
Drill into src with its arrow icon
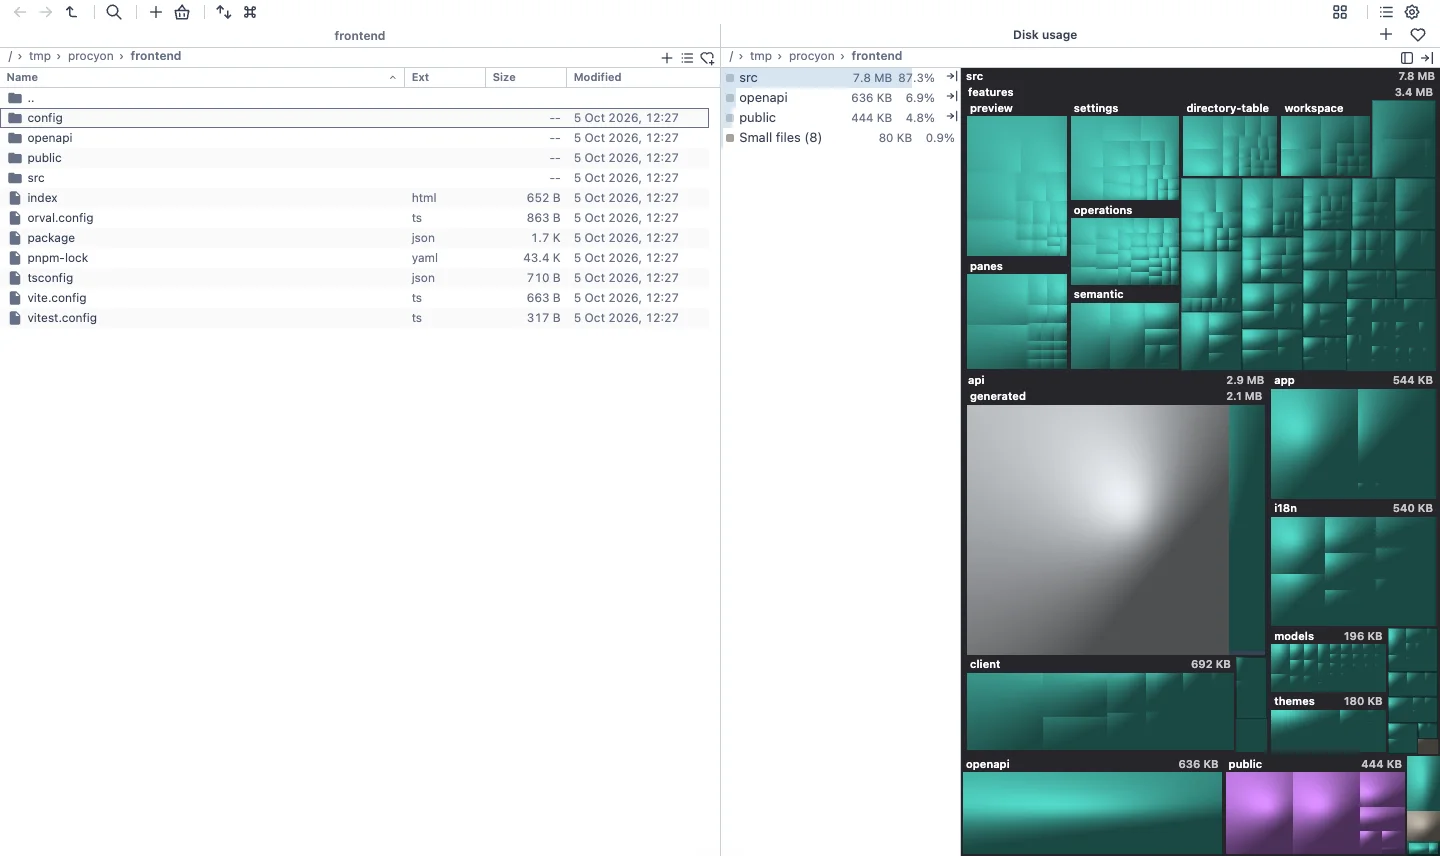point(952,77)
